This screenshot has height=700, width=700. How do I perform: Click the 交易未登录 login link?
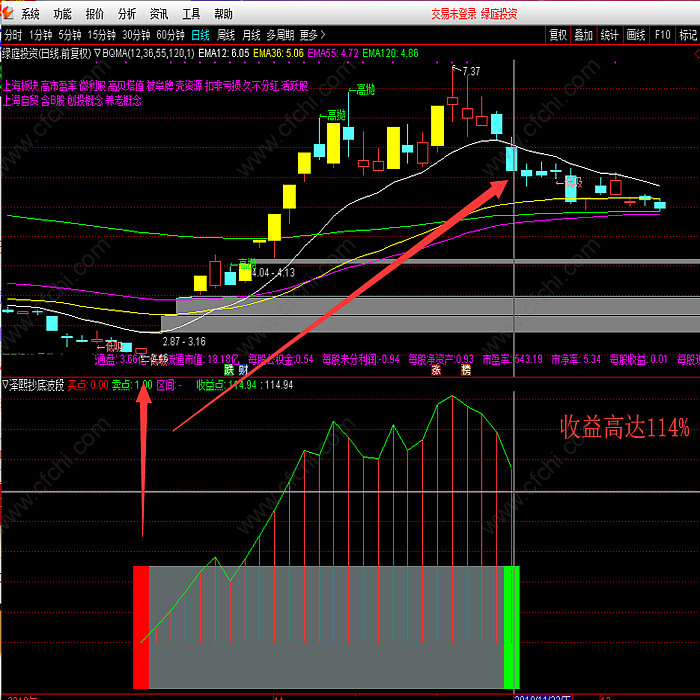pyautogui.click(x=454, y=14)
